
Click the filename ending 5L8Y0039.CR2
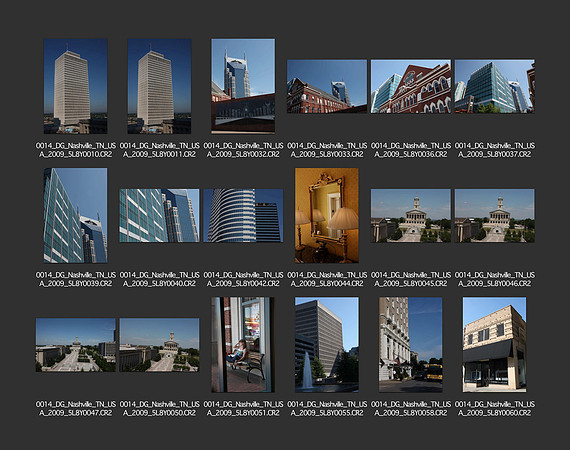coord(76,279)
